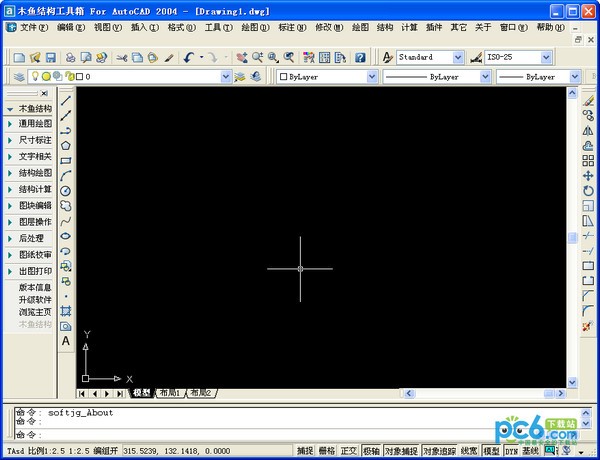Click the Undo arrow in toolbar
The height and width of the screenshot is (460, 600).
click(x=188, y=57)
